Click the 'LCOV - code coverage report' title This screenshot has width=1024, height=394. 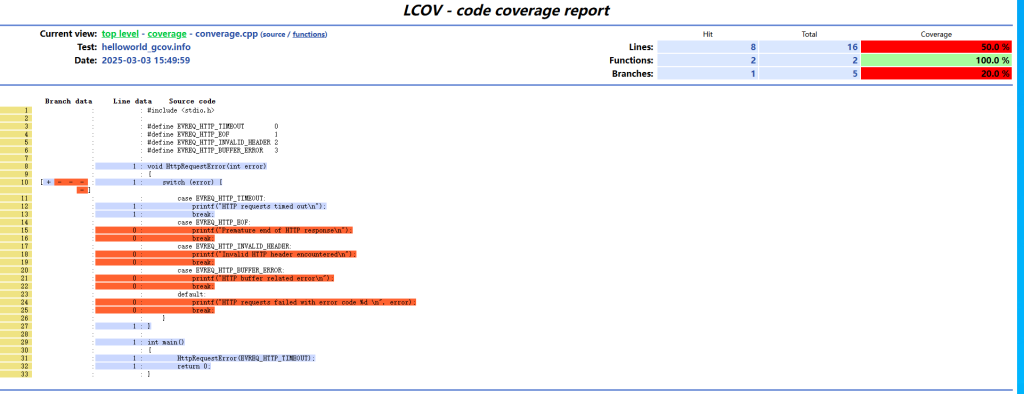[506, 11]
